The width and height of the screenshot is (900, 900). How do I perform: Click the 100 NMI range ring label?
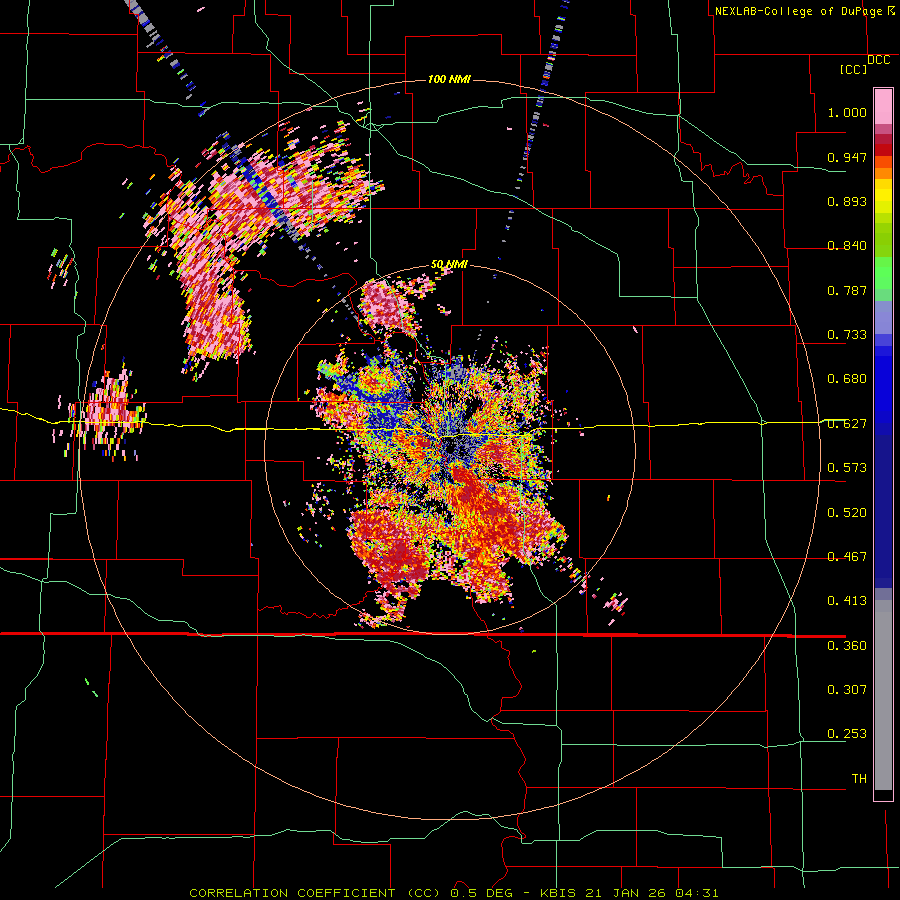coord(449,79)
